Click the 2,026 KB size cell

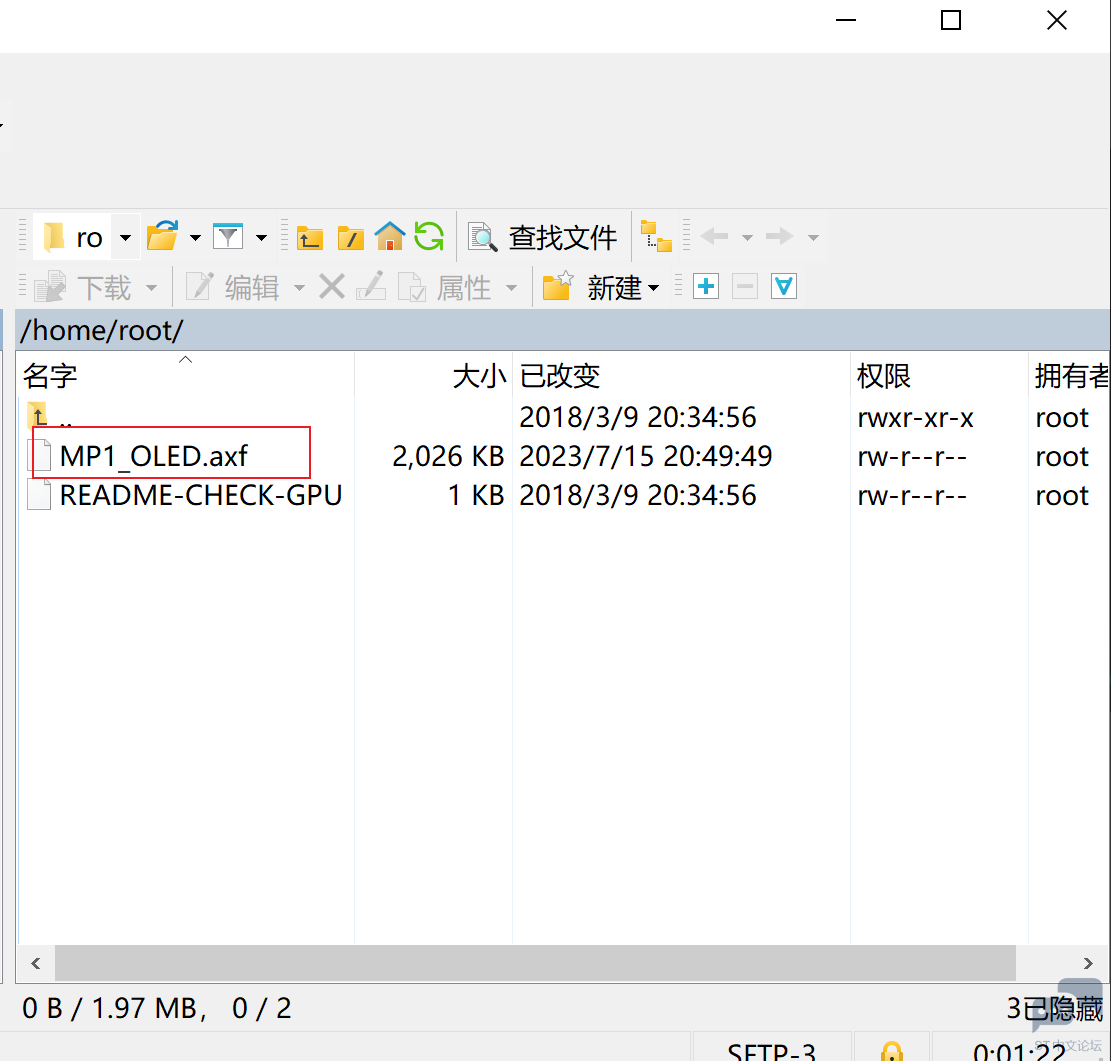click(x=448, y=456)
